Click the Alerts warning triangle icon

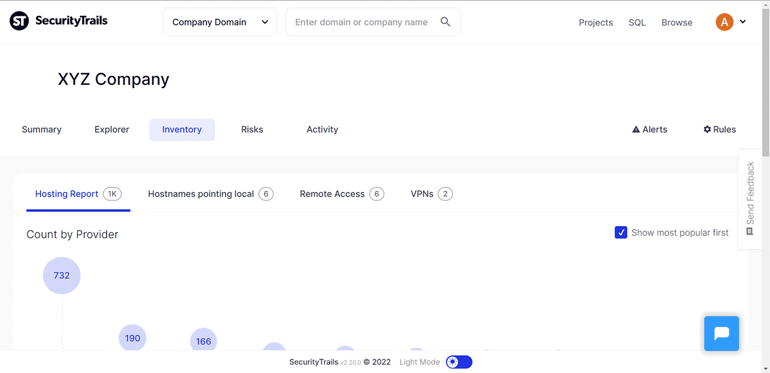pos(636,130)
